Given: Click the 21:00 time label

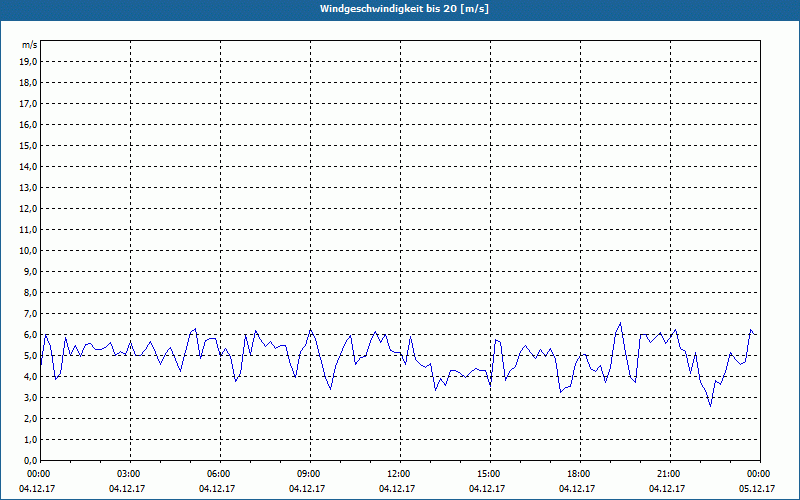Looking at the screenshot, I should (x=670, y=474).
